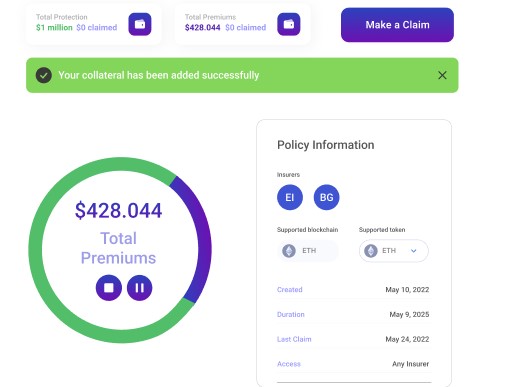
Task: Click the Access row label
Action: tap(289, 364)
